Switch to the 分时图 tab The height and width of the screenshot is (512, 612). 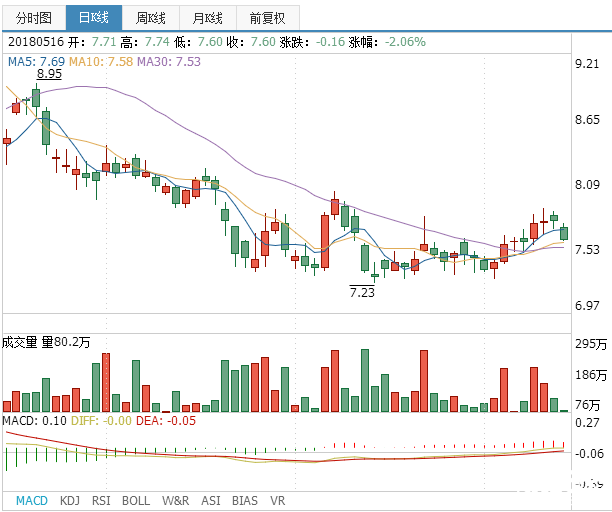point(34,18)
